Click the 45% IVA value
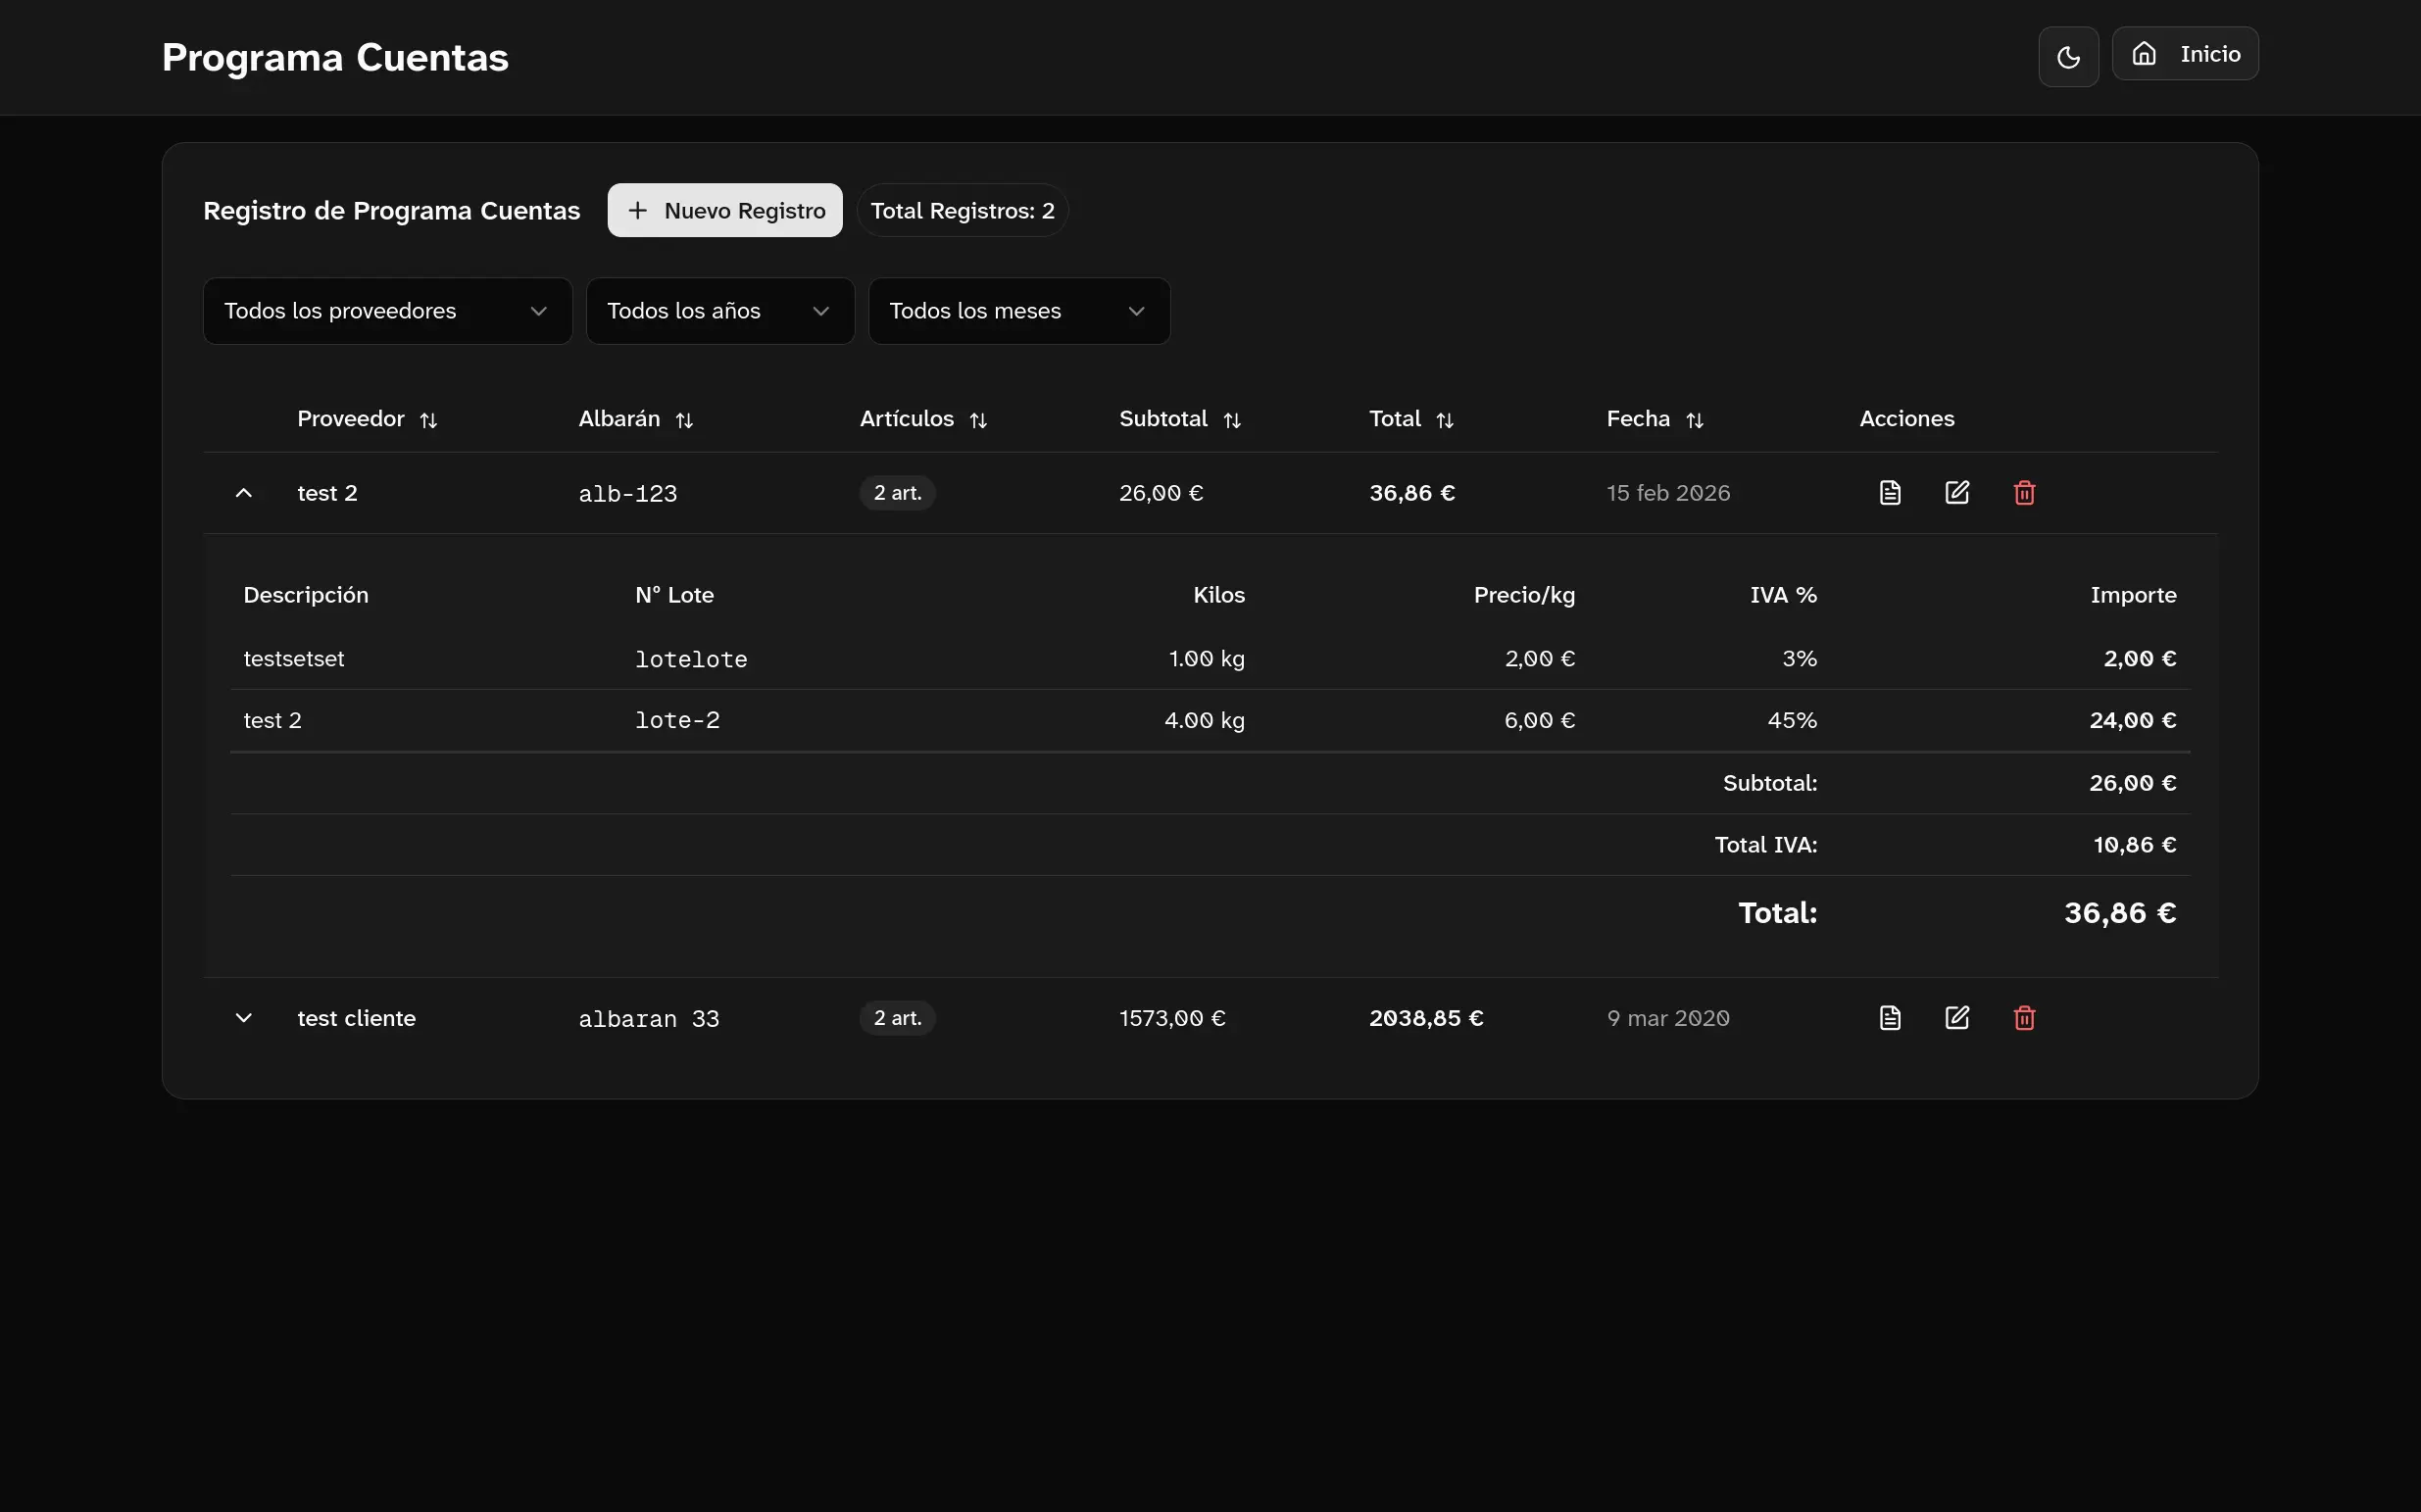This screenshot has width=2421, height=1512. point(1792,721)
